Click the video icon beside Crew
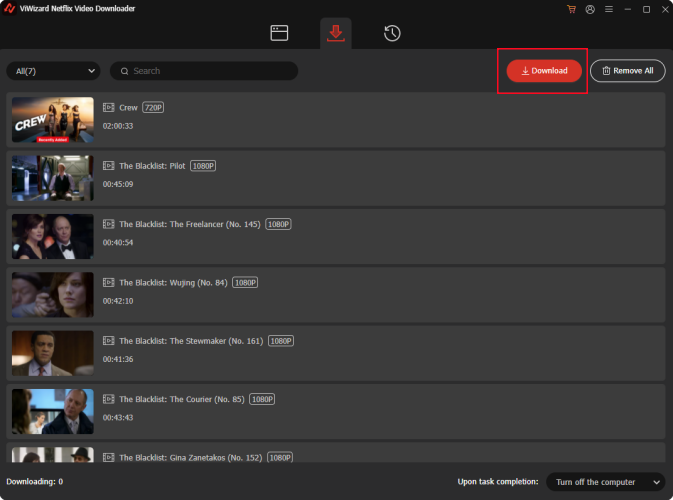This screenshot has width=673, height=500. coord(109,107)
